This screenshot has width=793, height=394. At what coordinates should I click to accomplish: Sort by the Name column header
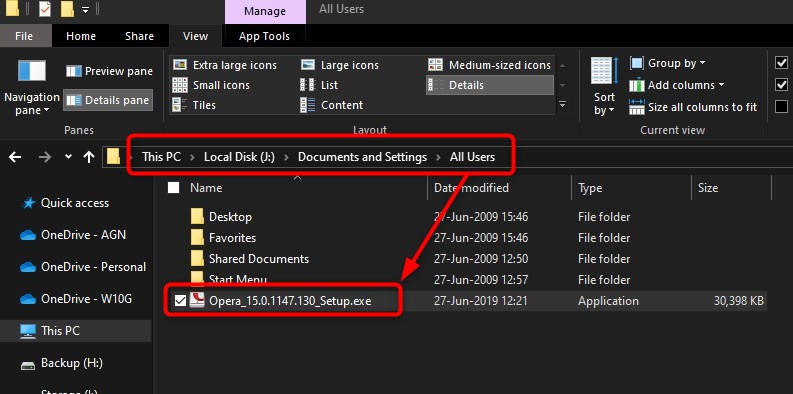click(206, 188)
